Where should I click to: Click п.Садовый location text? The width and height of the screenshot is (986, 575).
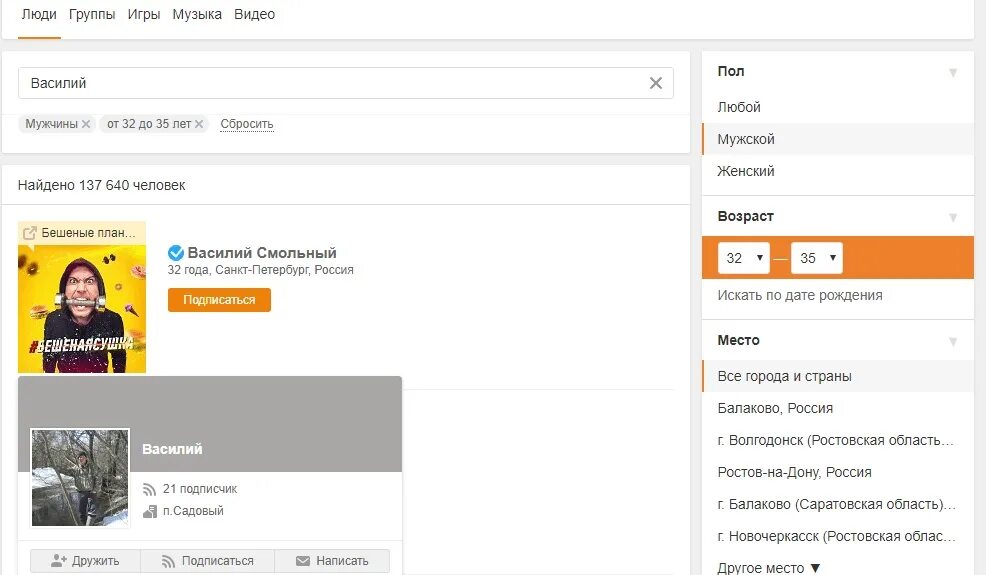193,511
